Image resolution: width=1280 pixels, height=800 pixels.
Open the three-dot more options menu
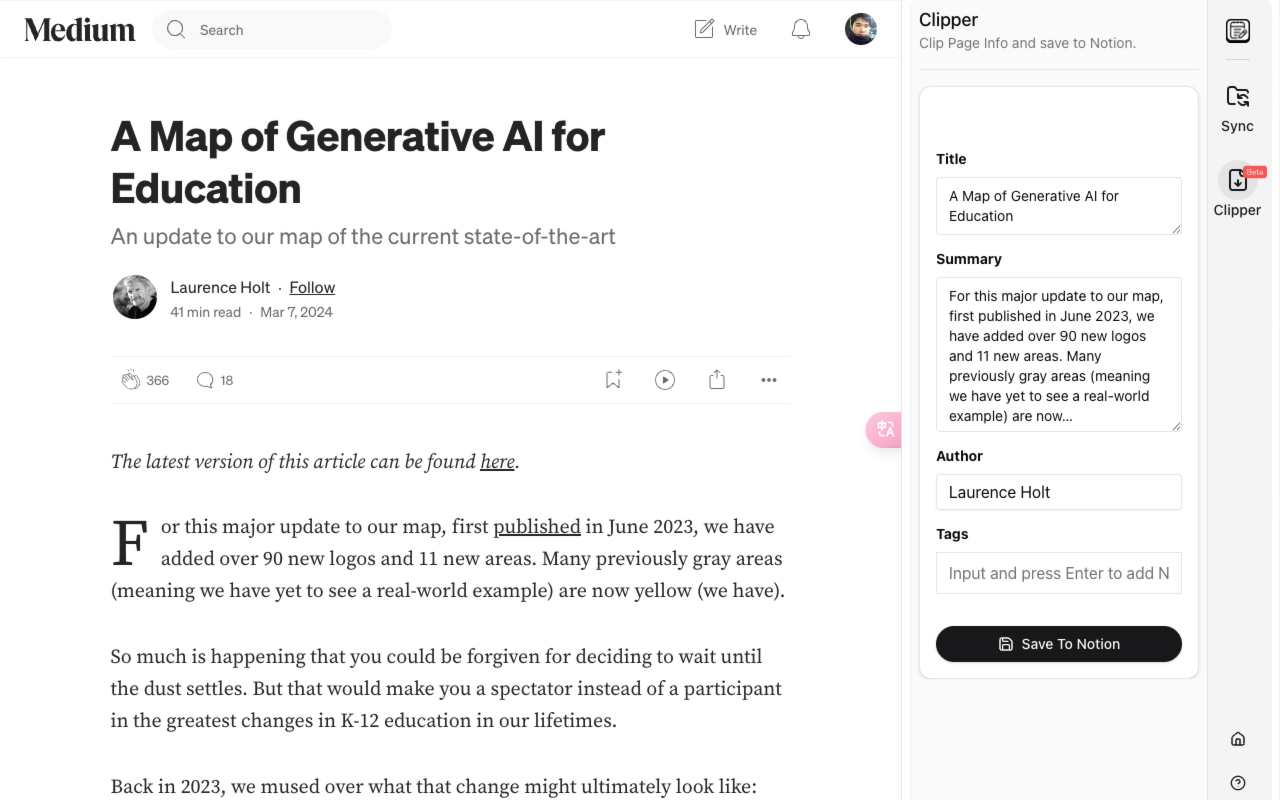point(768,380)
